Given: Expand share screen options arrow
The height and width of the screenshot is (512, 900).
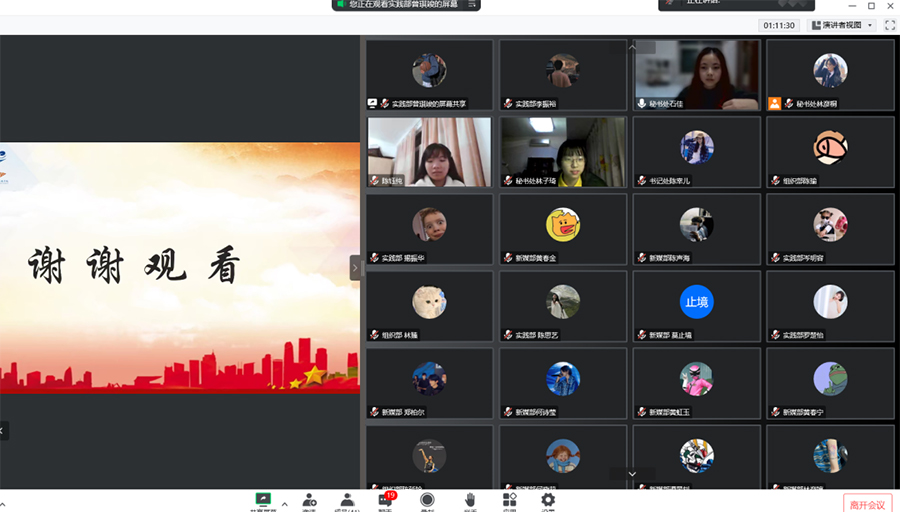Looking at the screenshot, I should point(285,503).
